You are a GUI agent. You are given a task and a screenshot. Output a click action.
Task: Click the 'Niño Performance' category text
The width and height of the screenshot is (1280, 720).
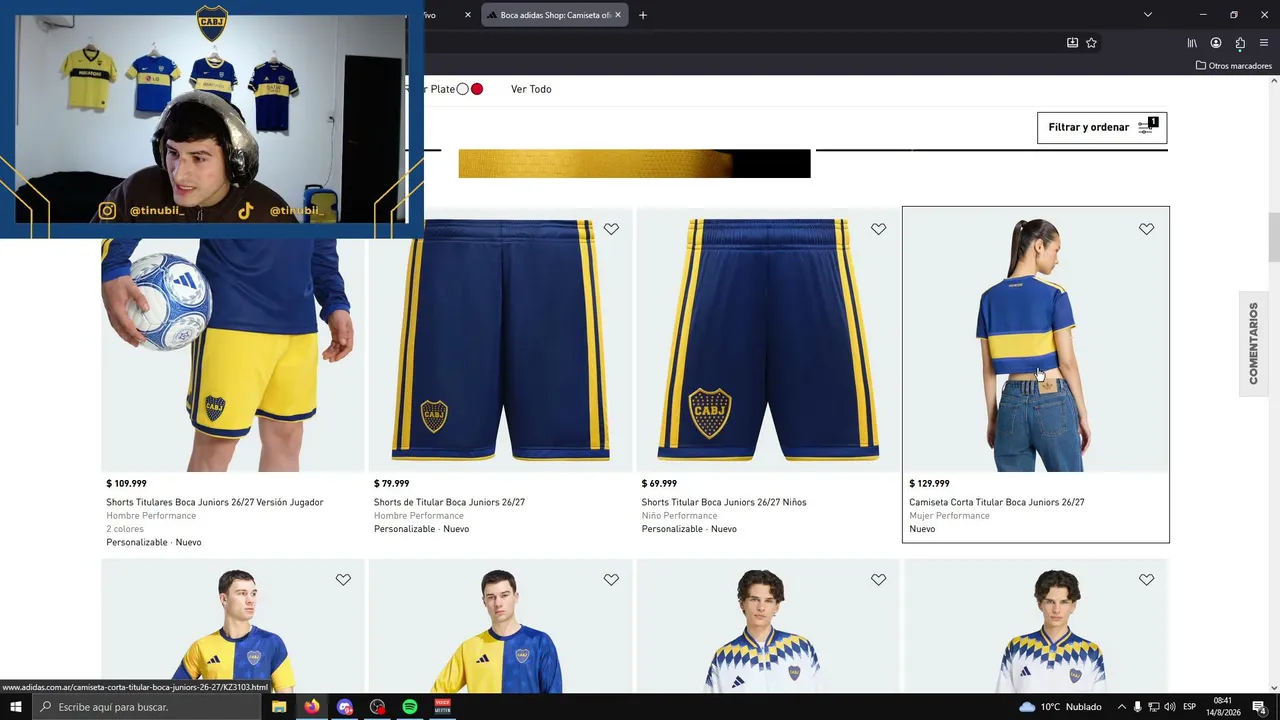(x=679, y=516)
